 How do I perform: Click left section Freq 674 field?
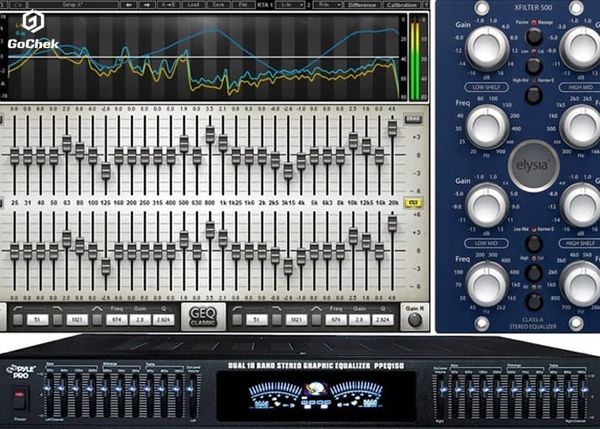(x=116, y=320)
